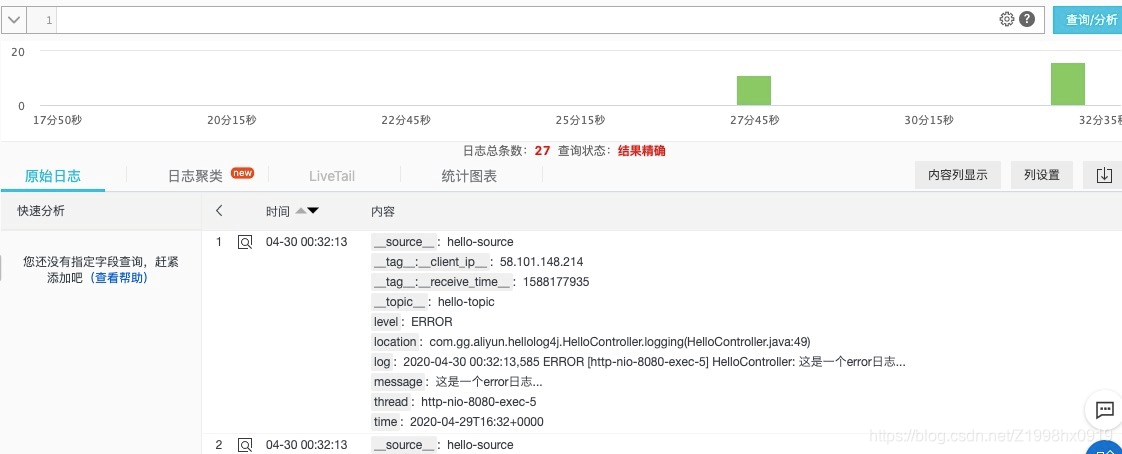Click the thread value http-nio-8080-exec-5
Screen dimensions: 1122x454
click(478, 402)
